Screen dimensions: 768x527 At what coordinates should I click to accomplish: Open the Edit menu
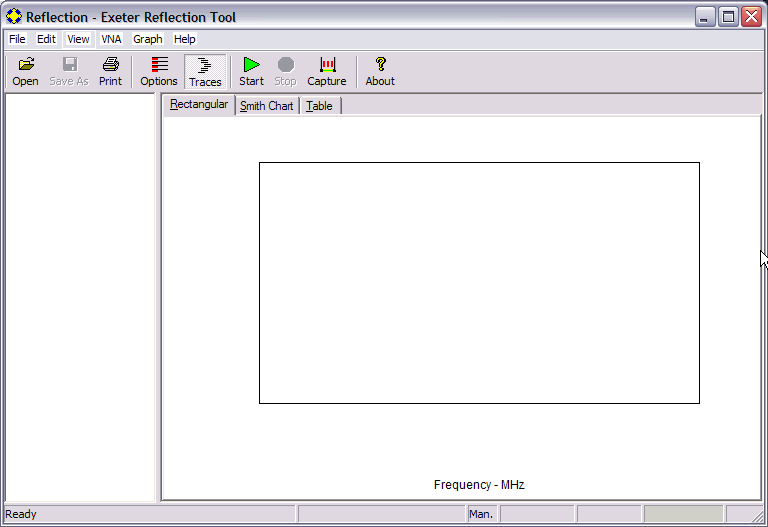point(47,39)
